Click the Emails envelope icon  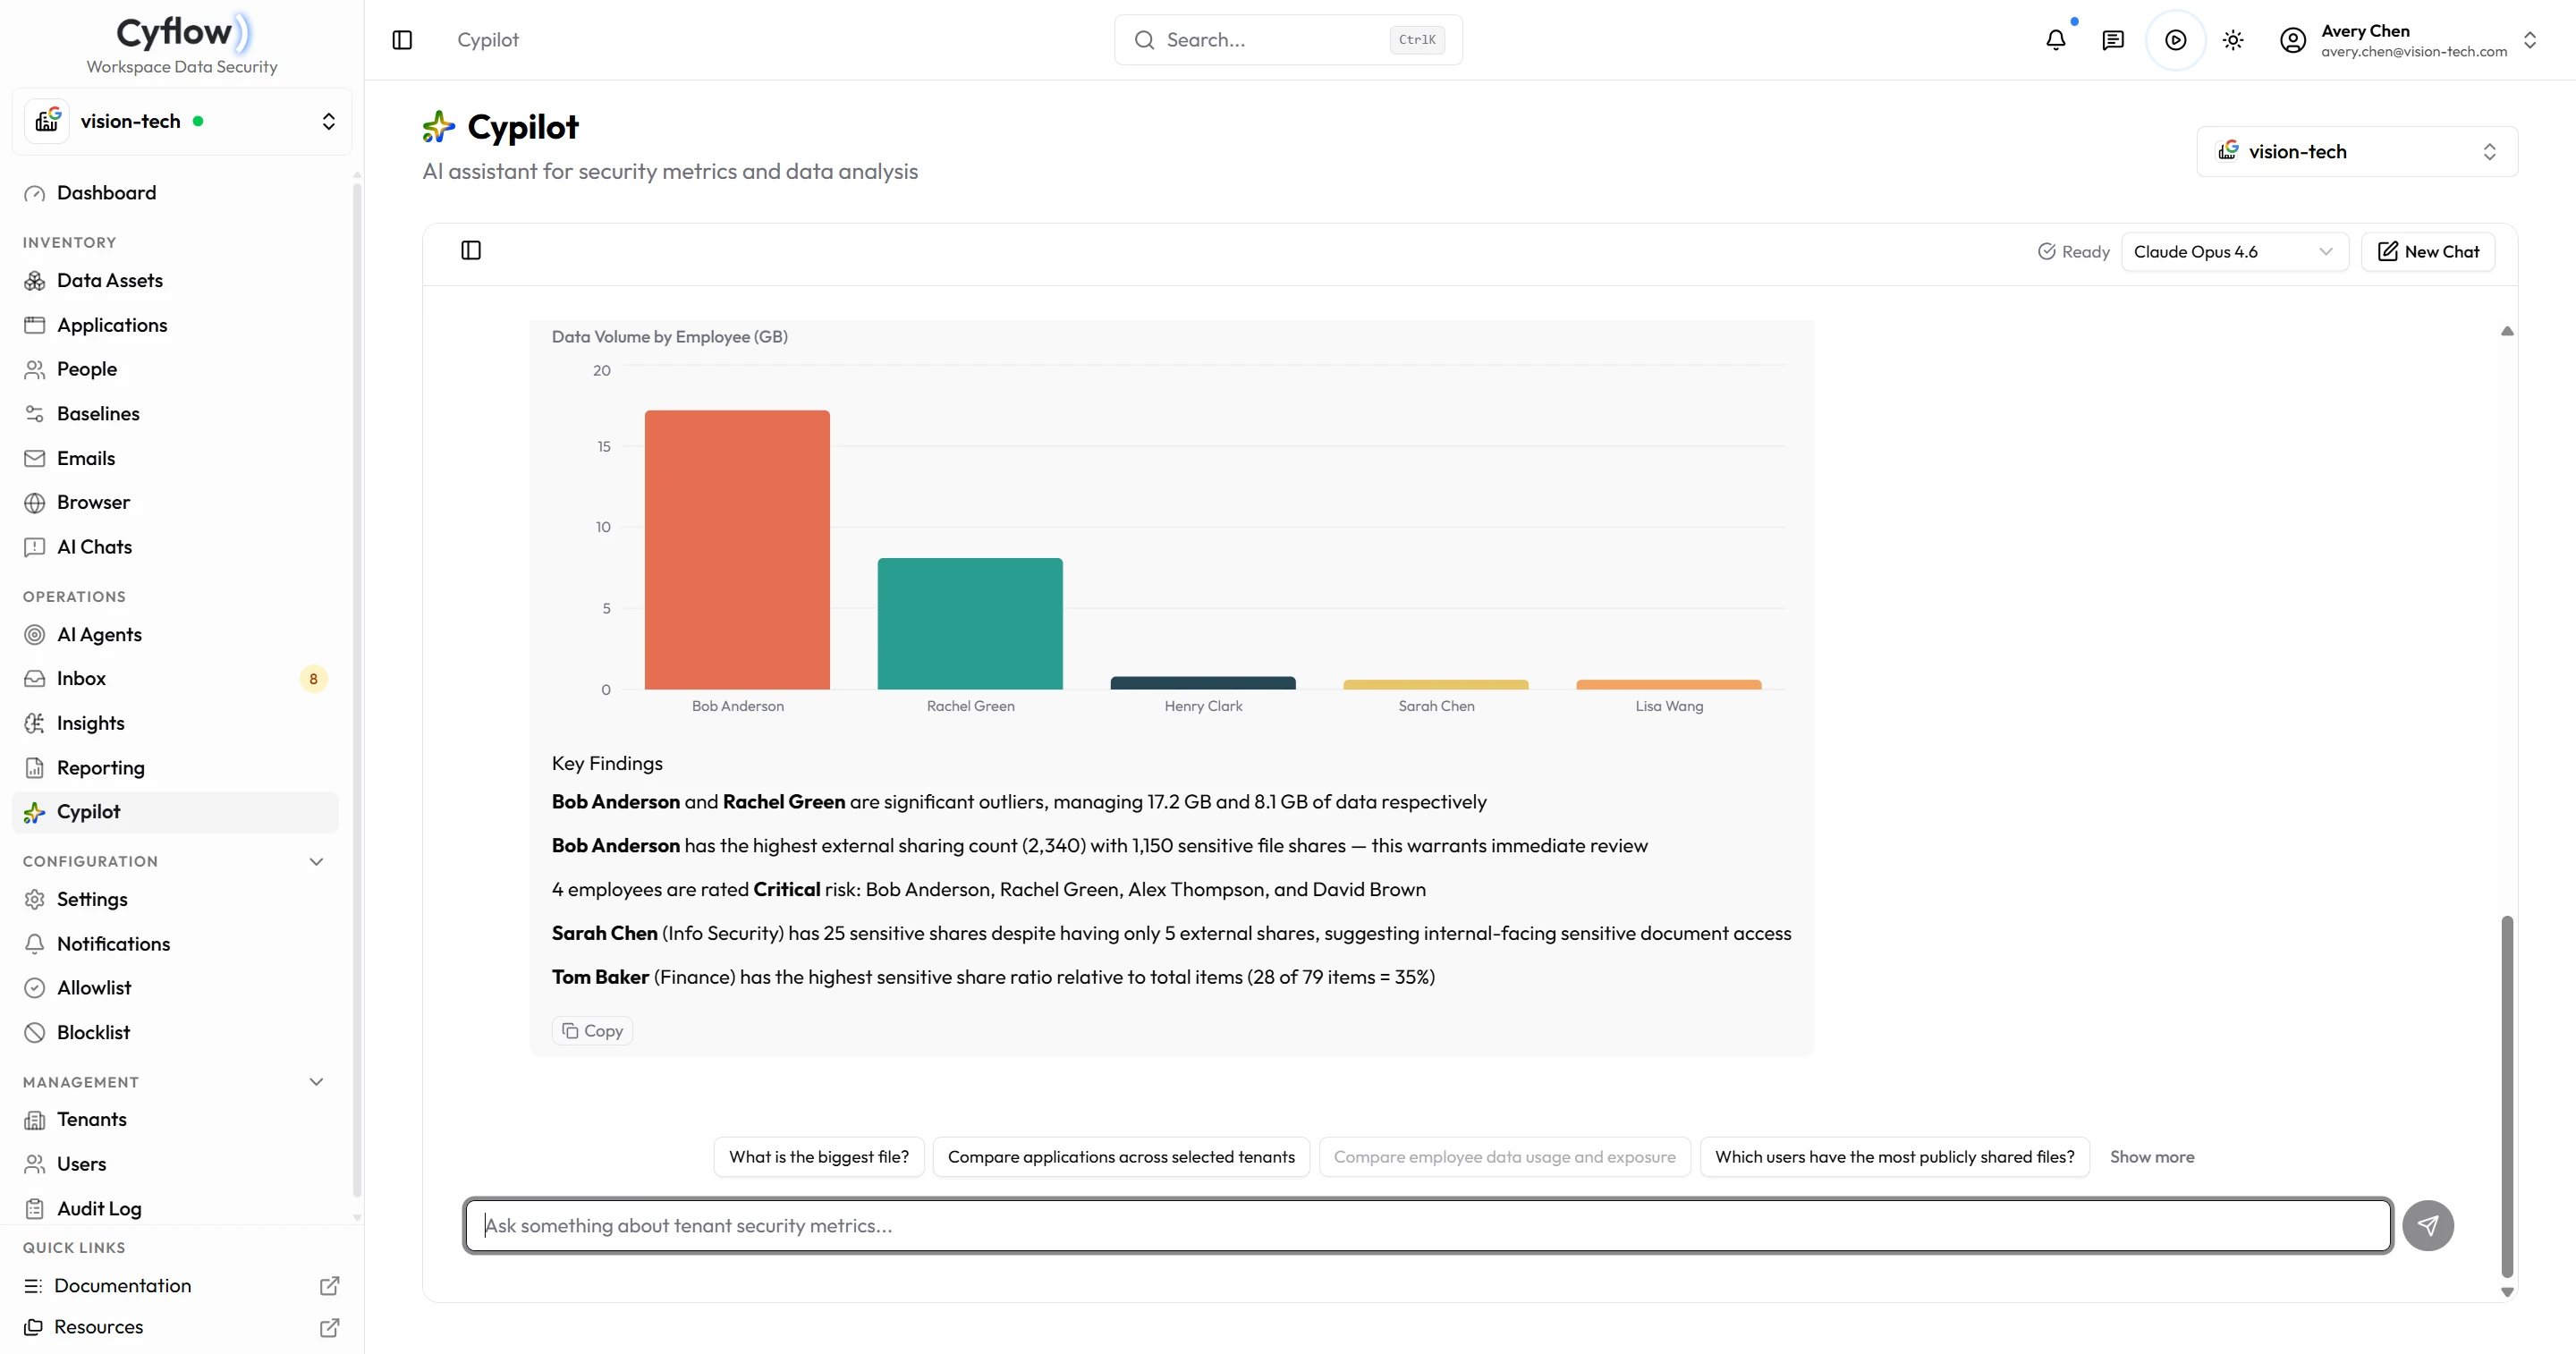click(x=35, y=458)
